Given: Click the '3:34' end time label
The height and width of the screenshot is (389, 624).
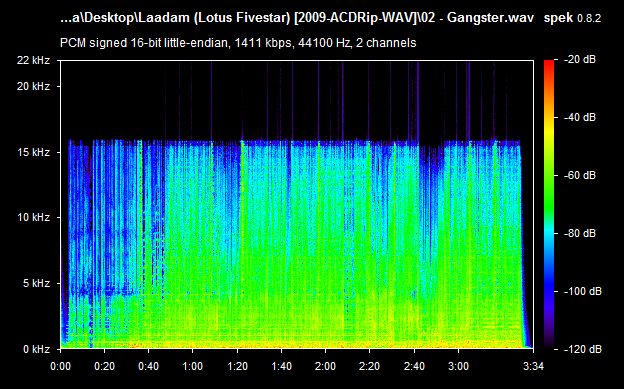Looking at the screenshot, I should [533, 366].
